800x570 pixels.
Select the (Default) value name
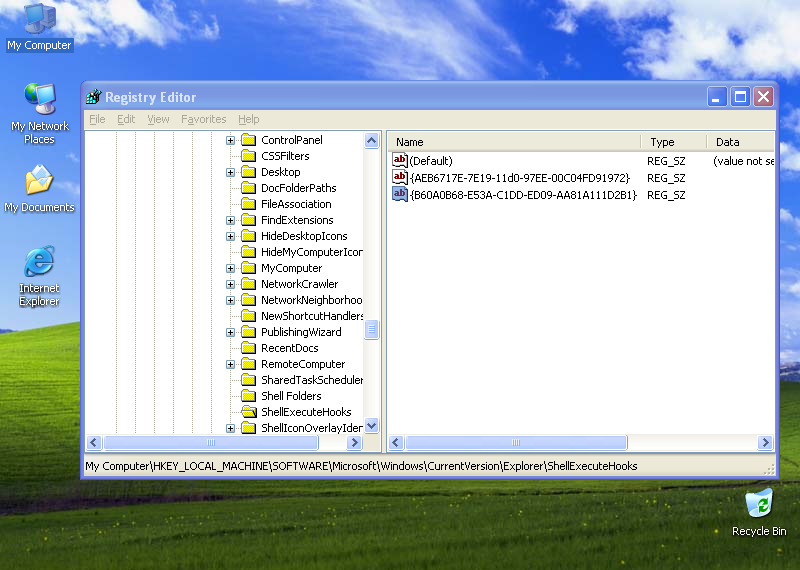pyautogui.click(x=431, y=161)
